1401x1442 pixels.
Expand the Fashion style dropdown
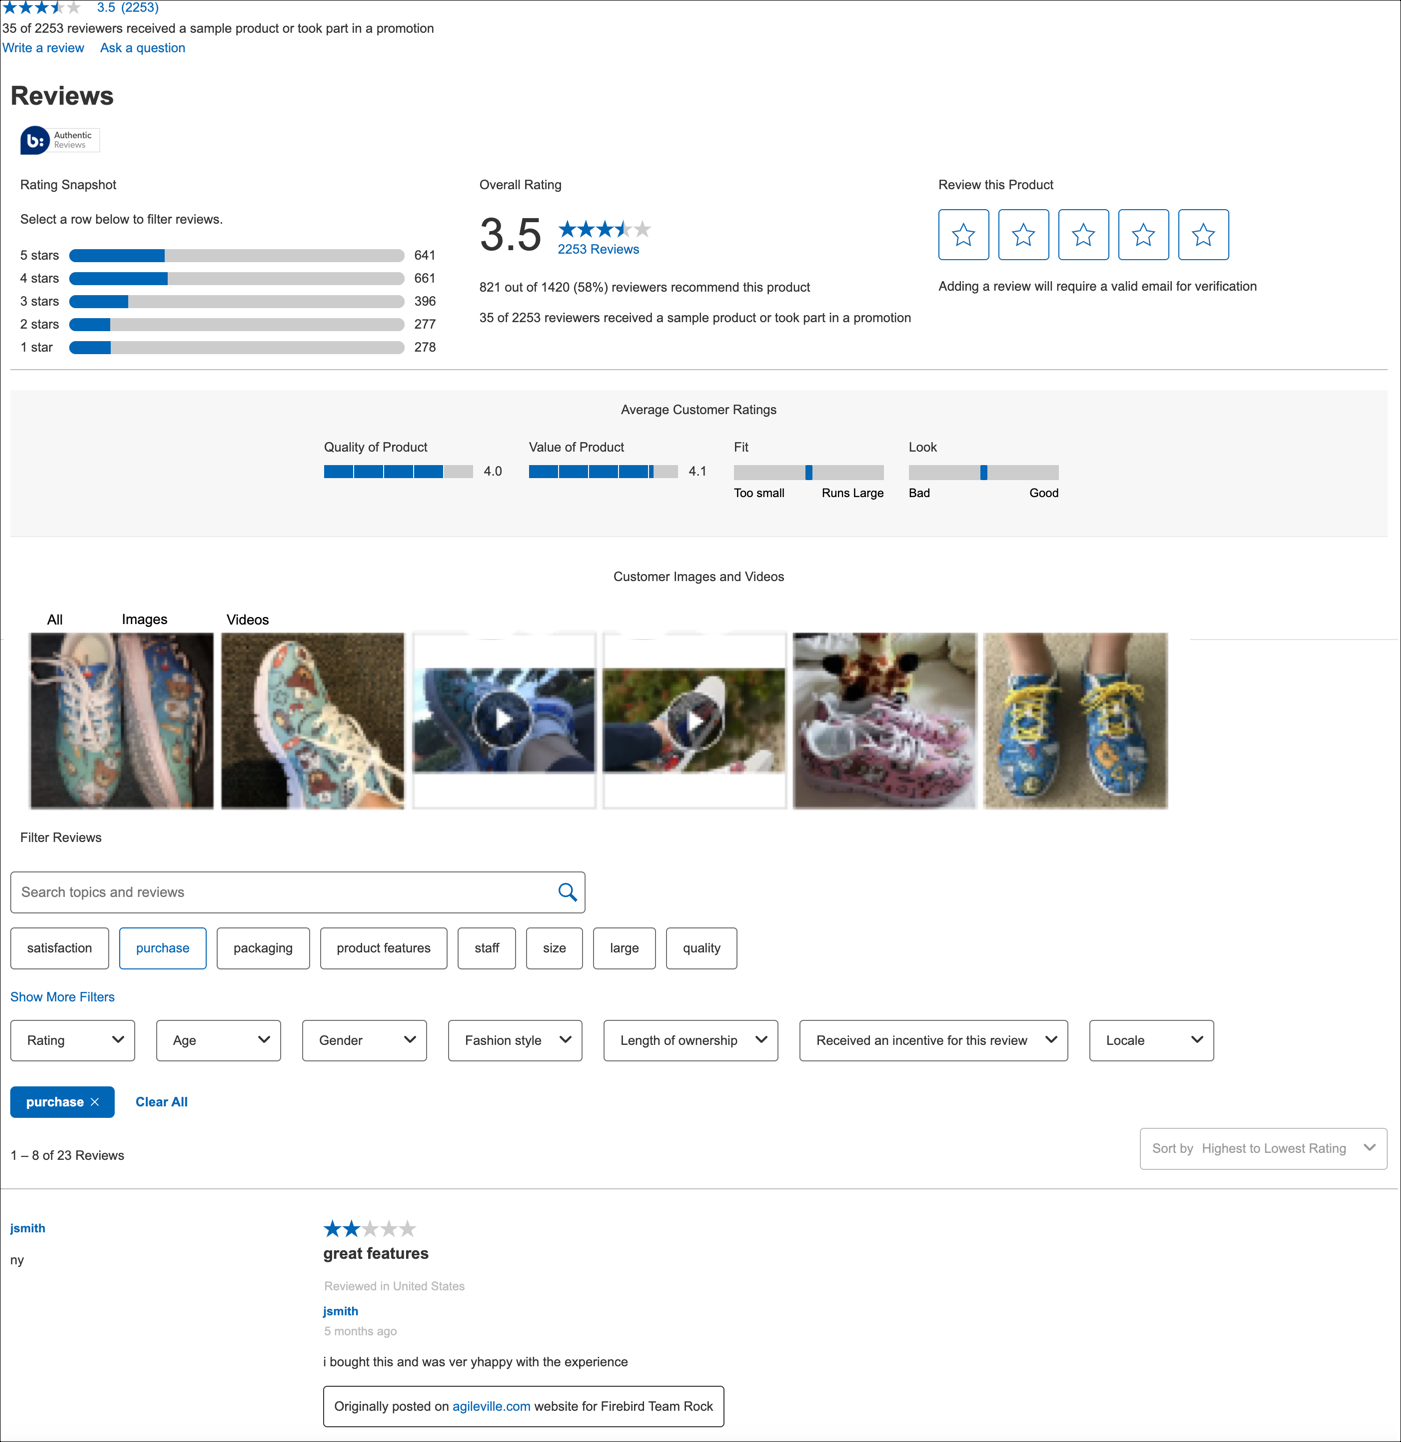[515, 1040]
